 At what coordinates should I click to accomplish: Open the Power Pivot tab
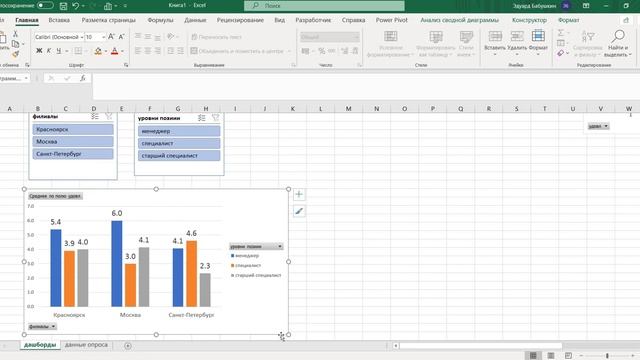coord(391,20)
